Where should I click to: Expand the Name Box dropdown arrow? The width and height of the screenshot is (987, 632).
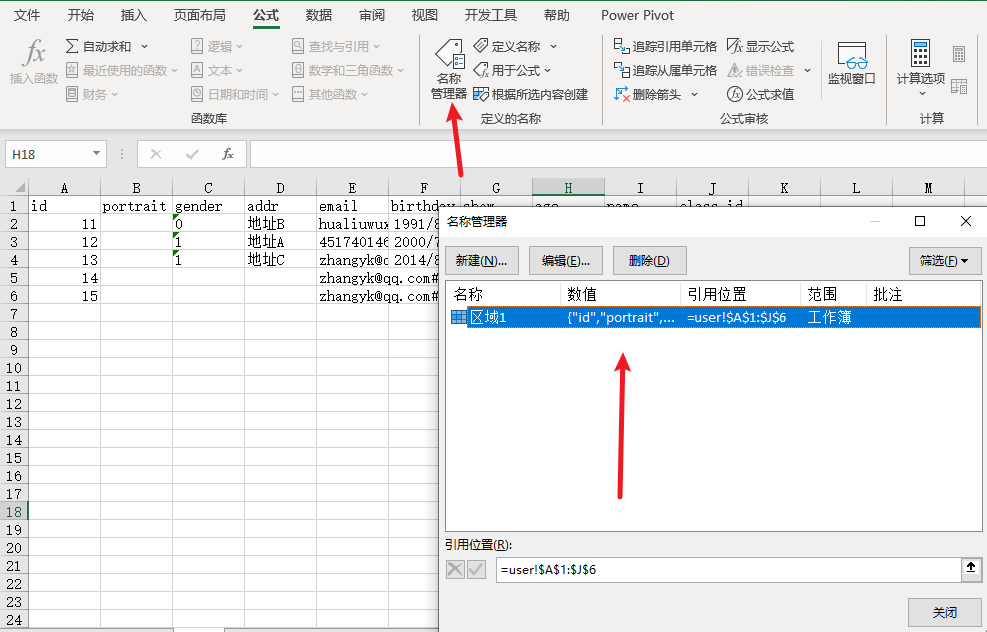click(96, 154)
